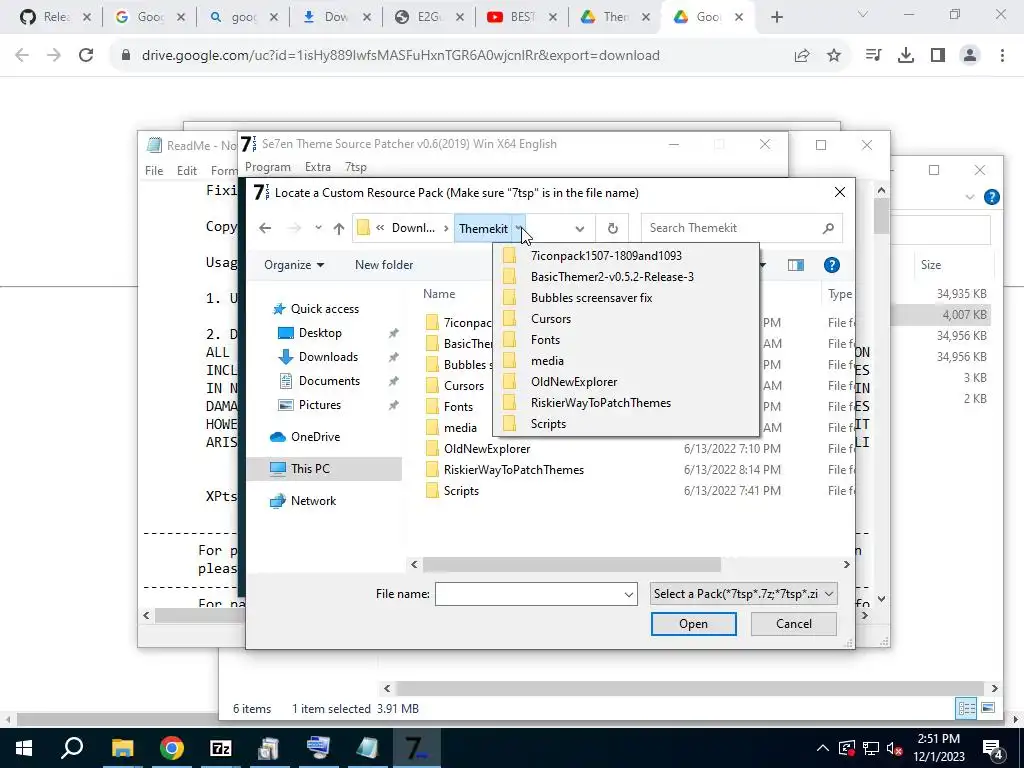1024x768 pixels.
Task: Open 7-Zip from taskbar
Action: point(220,748)
